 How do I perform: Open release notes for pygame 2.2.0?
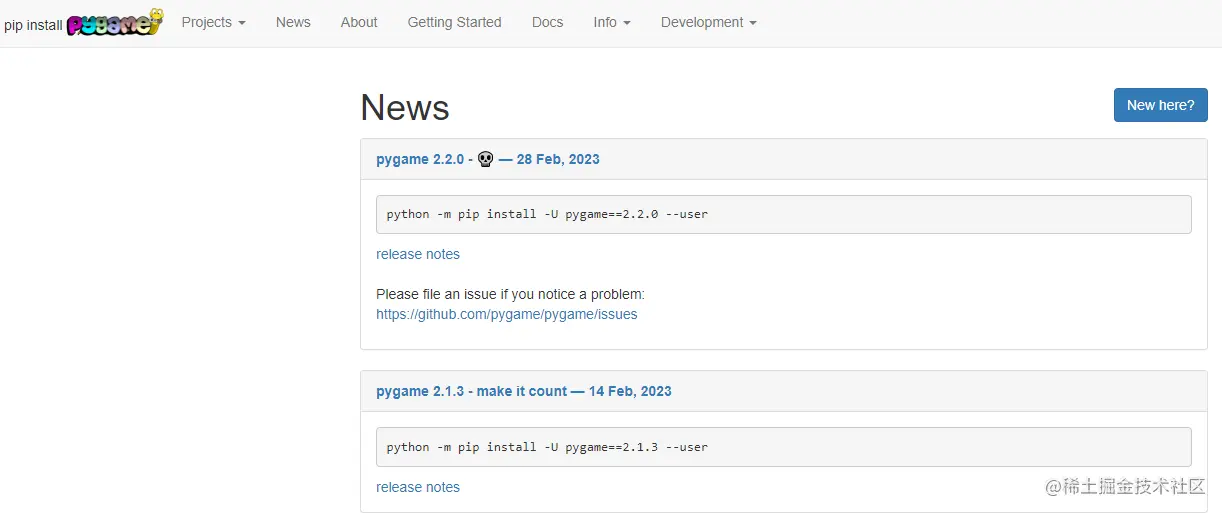coord(418,254)
